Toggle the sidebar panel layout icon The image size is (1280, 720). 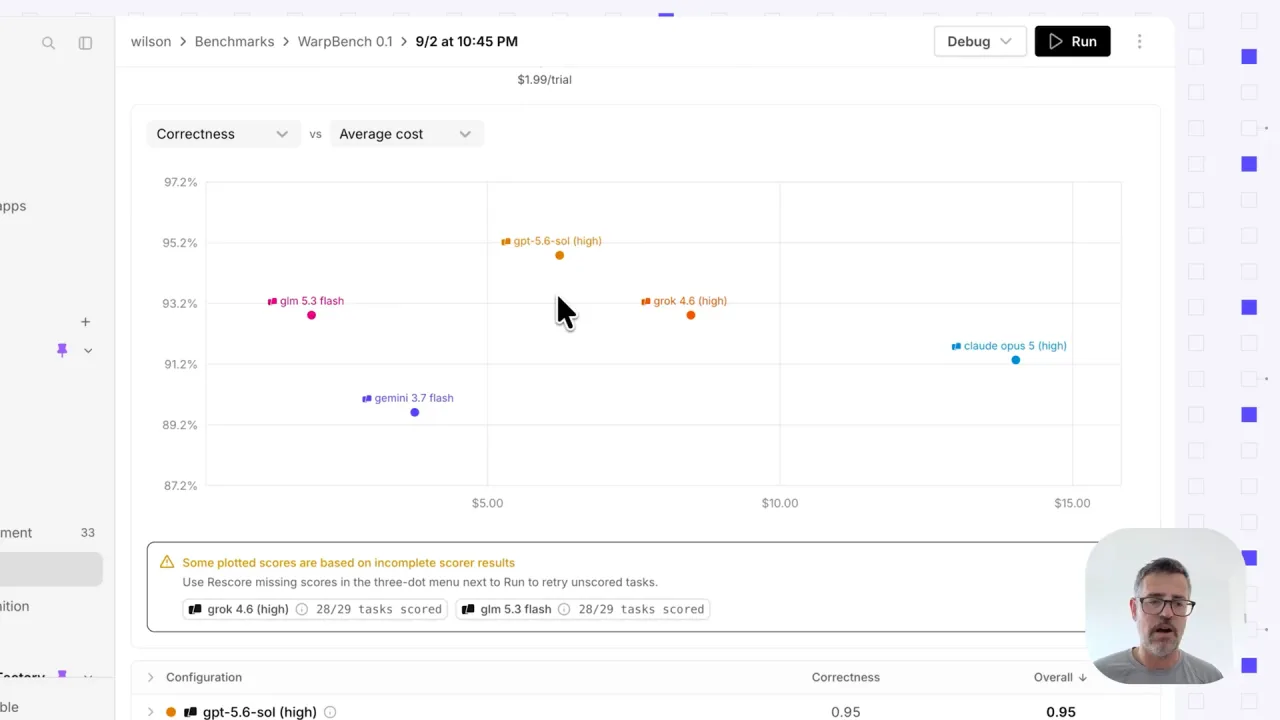(85, 43)
